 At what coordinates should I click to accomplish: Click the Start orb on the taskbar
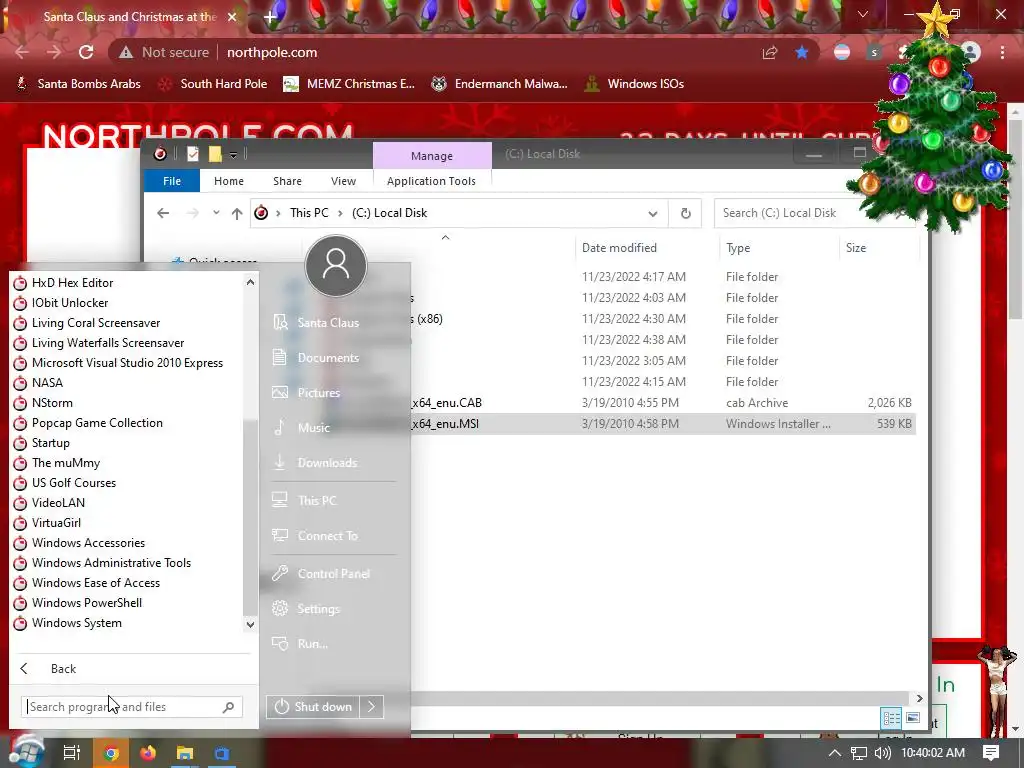[x=27, y=751]
